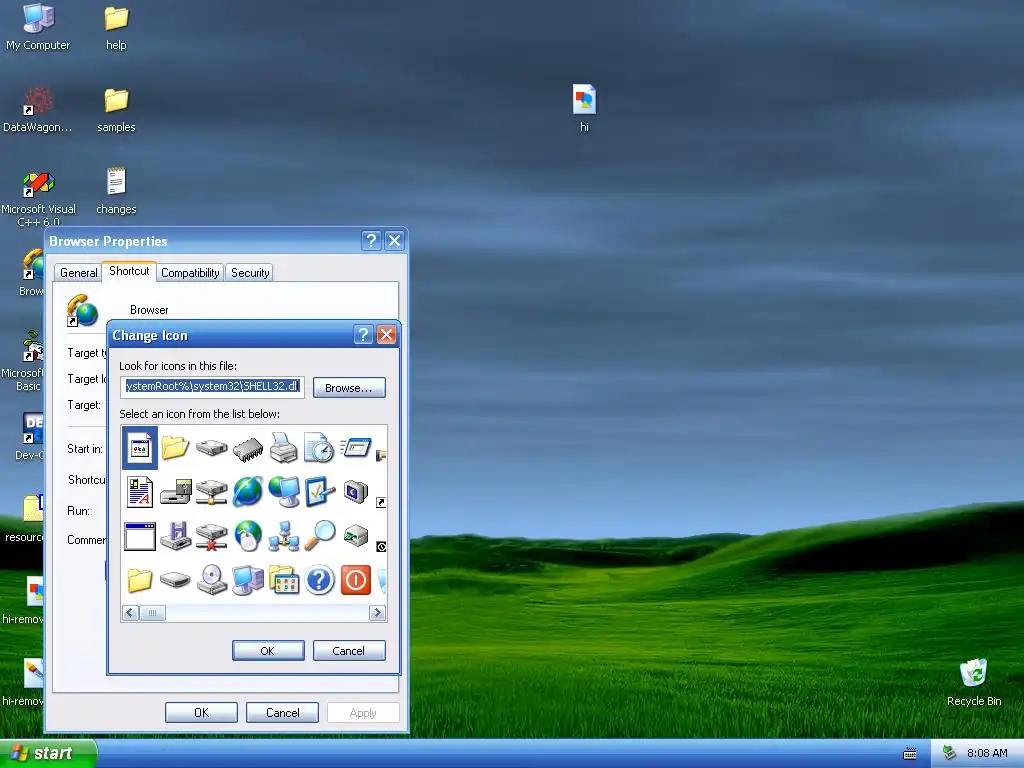
Task: Select the DataWagon shortcut icon
Action: coord(38,110)
